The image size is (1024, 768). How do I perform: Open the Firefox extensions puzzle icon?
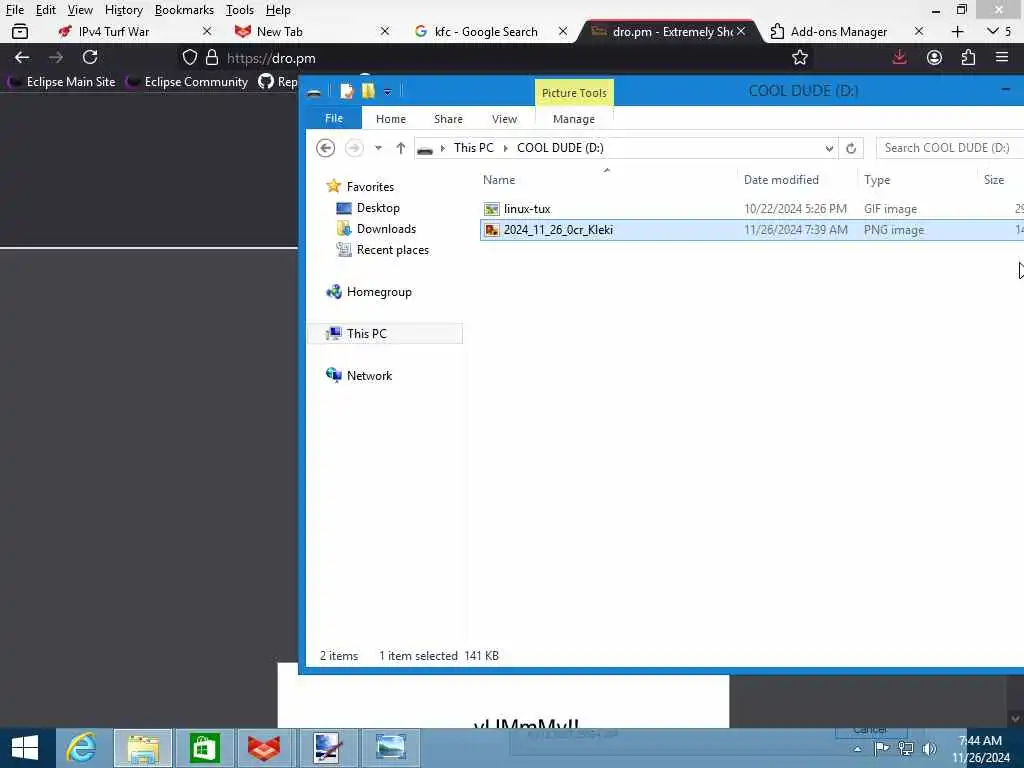pyautogui.click(x=968, y=57)
